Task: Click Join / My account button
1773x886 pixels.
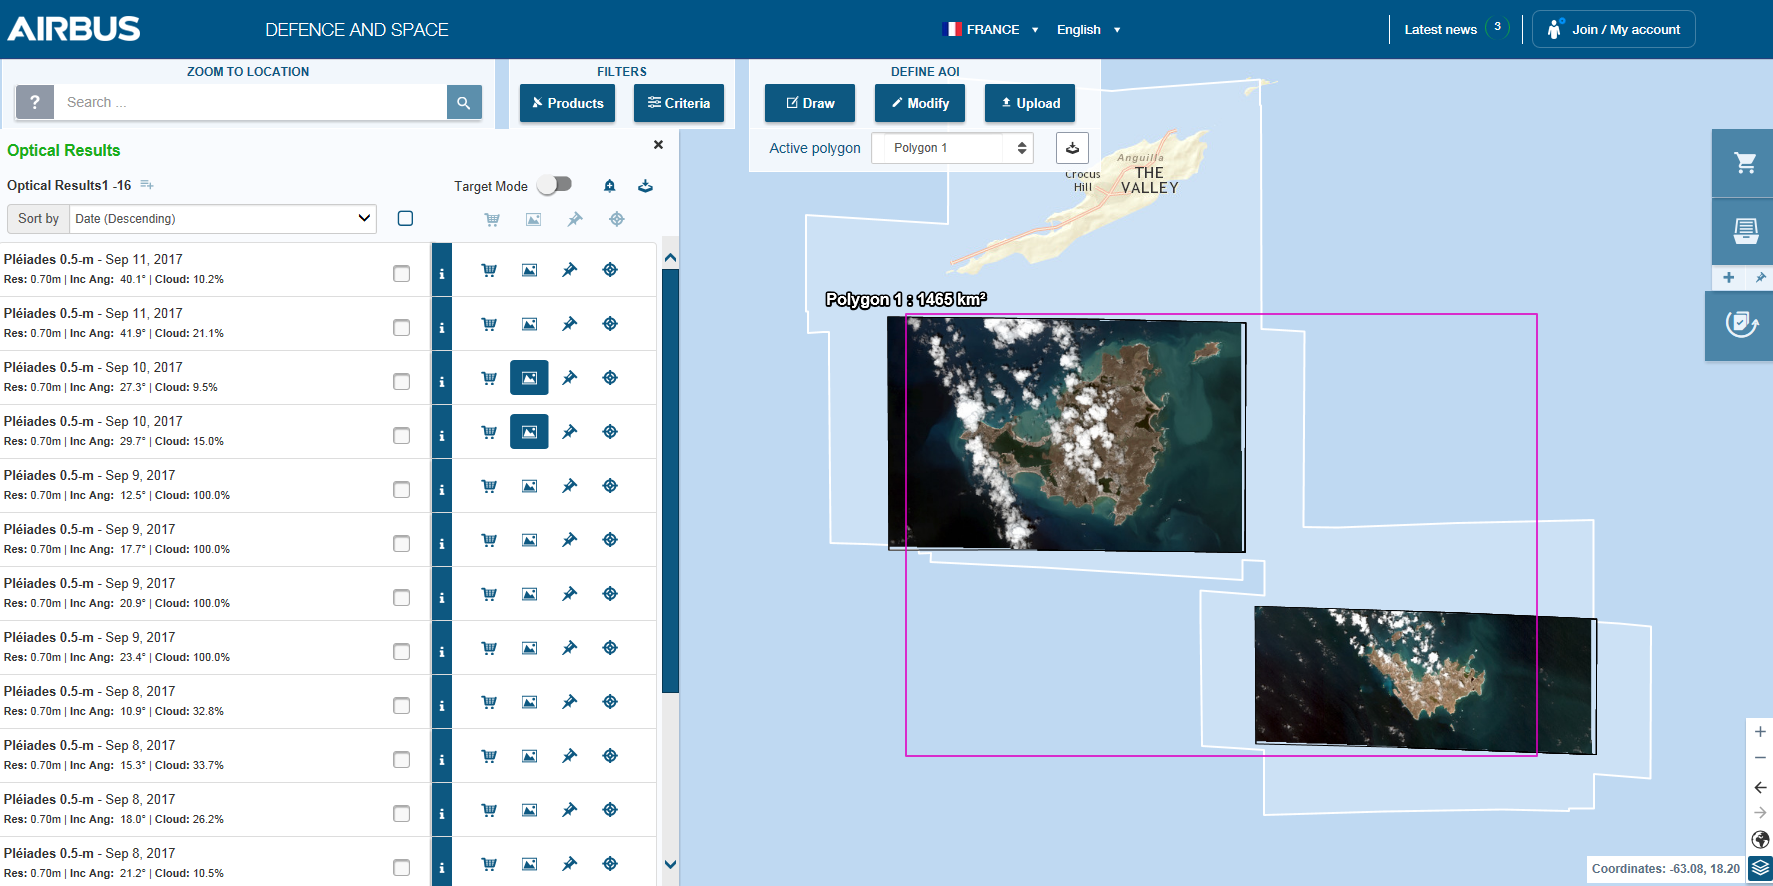Action: pyautogui.click(x=1613, y=29)
